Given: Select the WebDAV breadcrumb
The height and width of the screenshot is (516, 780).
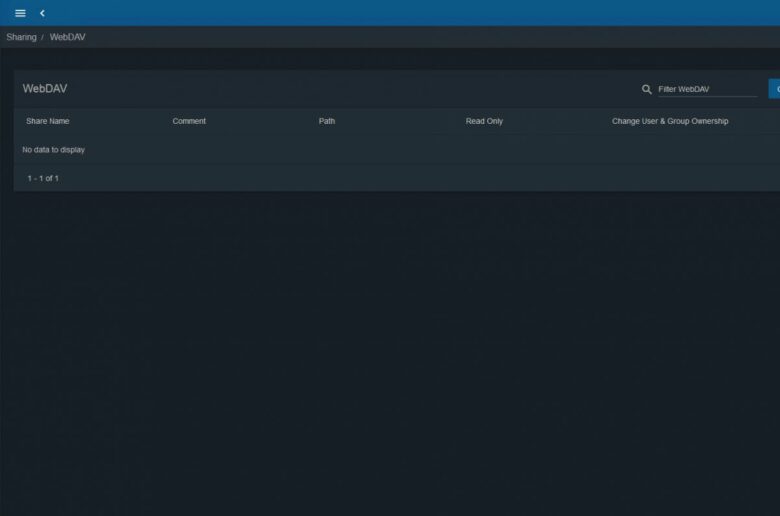Looking at the screenshot, I should (x=68, y=37).
